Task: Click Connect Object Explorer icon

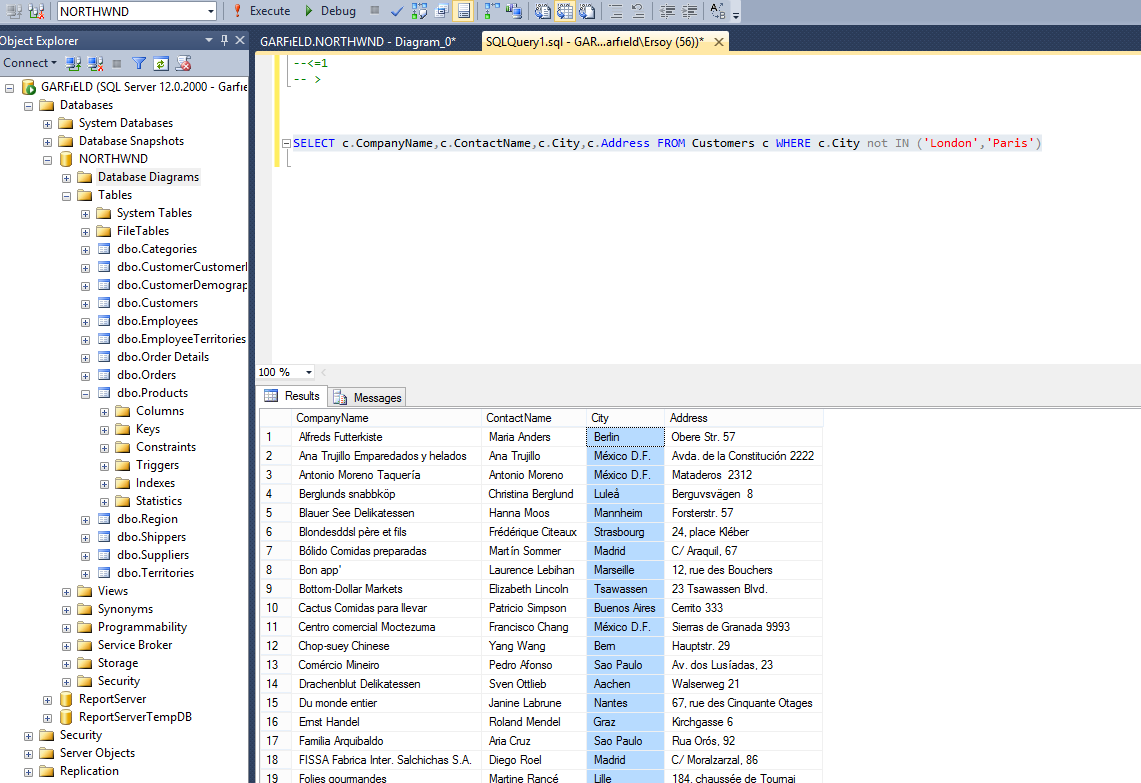Action: (x=73, y=63)
